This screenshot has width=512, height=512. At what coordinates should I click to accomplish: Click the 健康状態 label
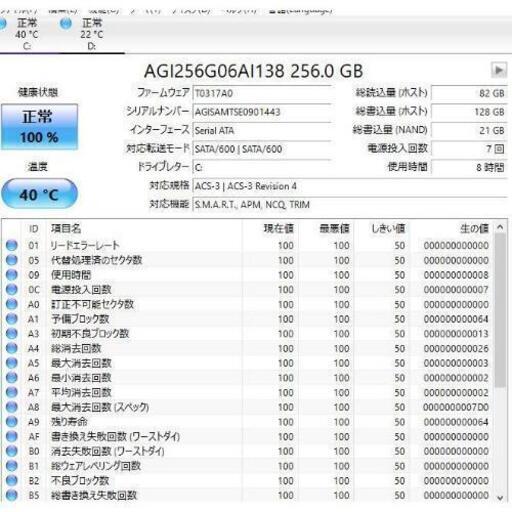tap(38, 92)
